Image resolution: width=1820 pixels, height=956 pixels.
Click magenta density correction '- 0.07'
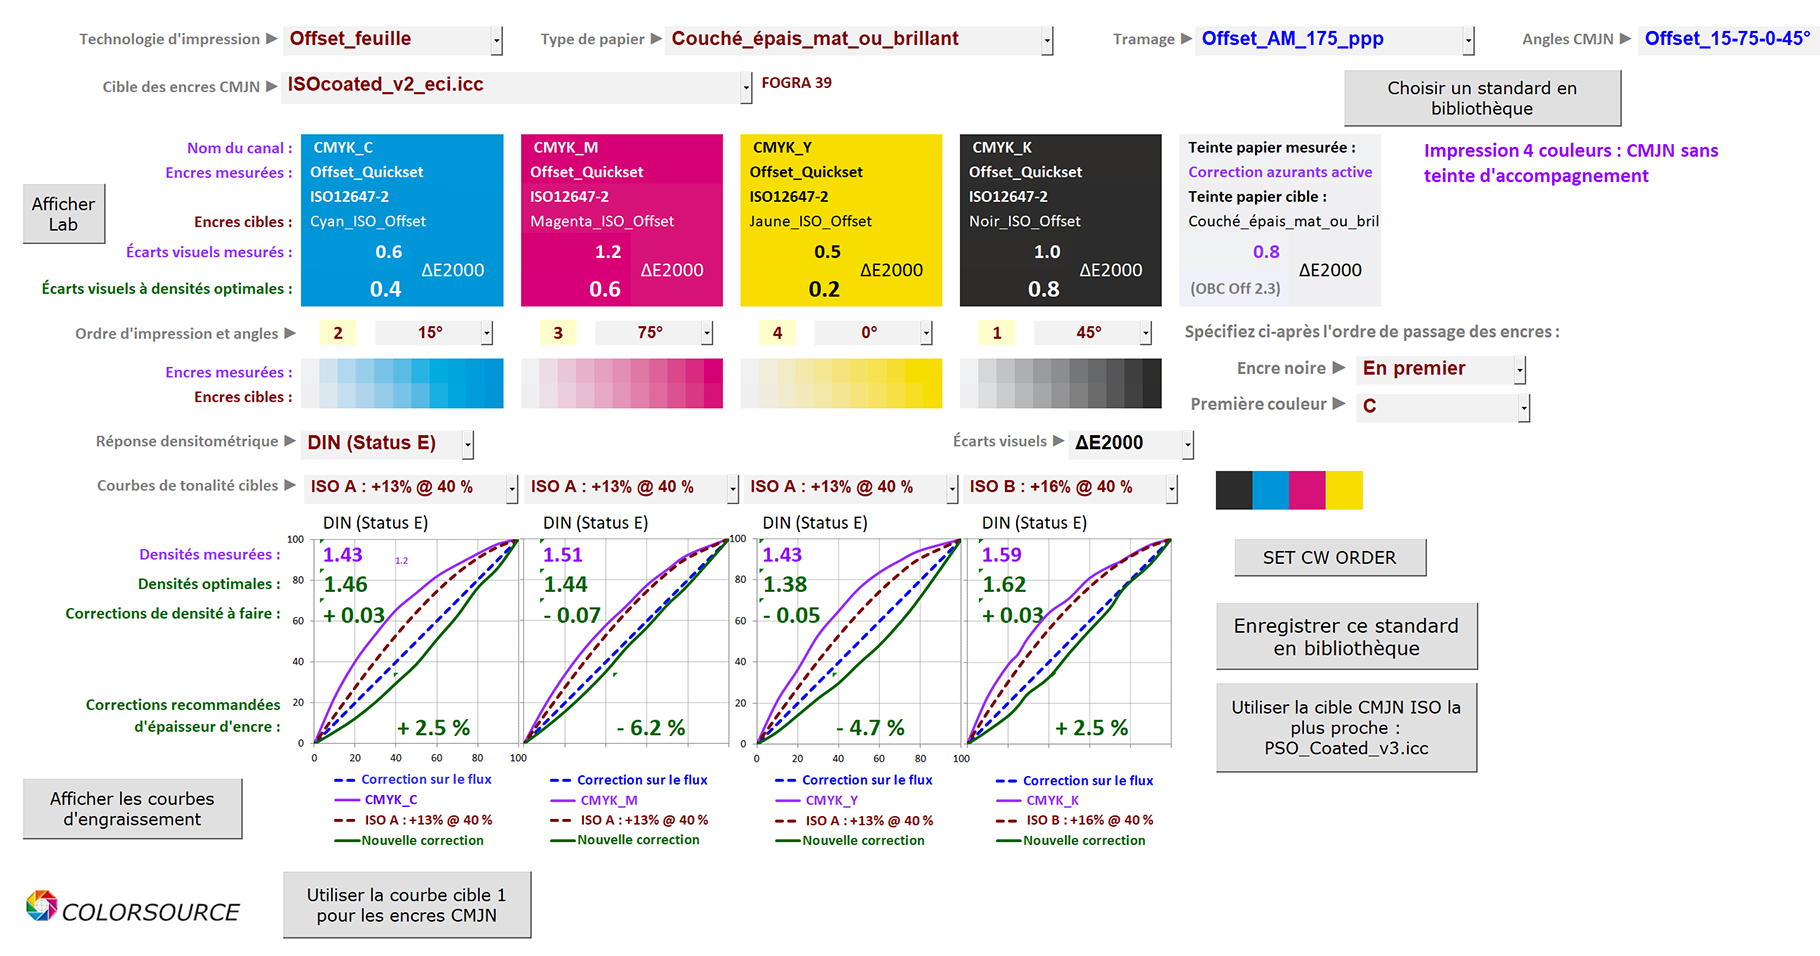point(572,615)
